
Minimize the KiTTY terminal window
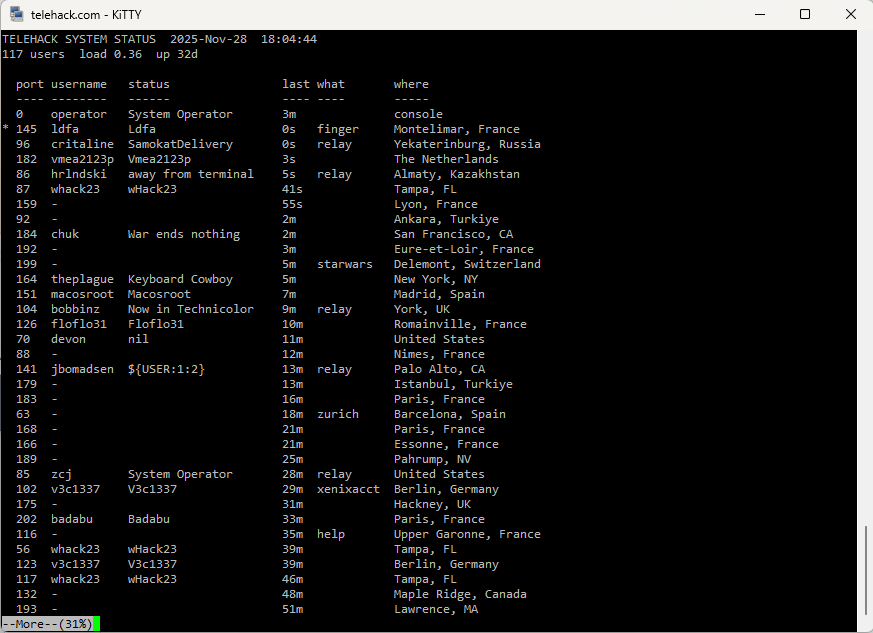point(759,15)
